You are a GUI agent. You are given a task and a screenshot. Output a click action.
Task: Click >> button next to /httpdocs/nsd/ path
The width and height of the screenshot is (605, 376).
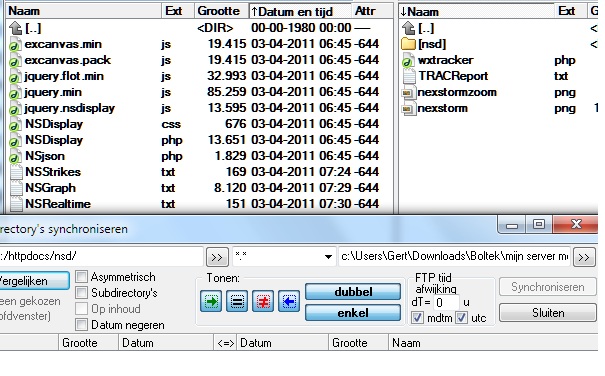point(217,257)
